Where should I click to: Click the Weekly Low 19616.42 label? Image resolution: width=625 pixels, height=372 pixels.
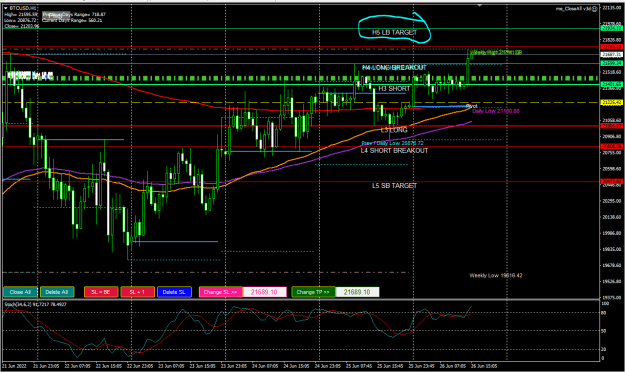pos(495,276)
